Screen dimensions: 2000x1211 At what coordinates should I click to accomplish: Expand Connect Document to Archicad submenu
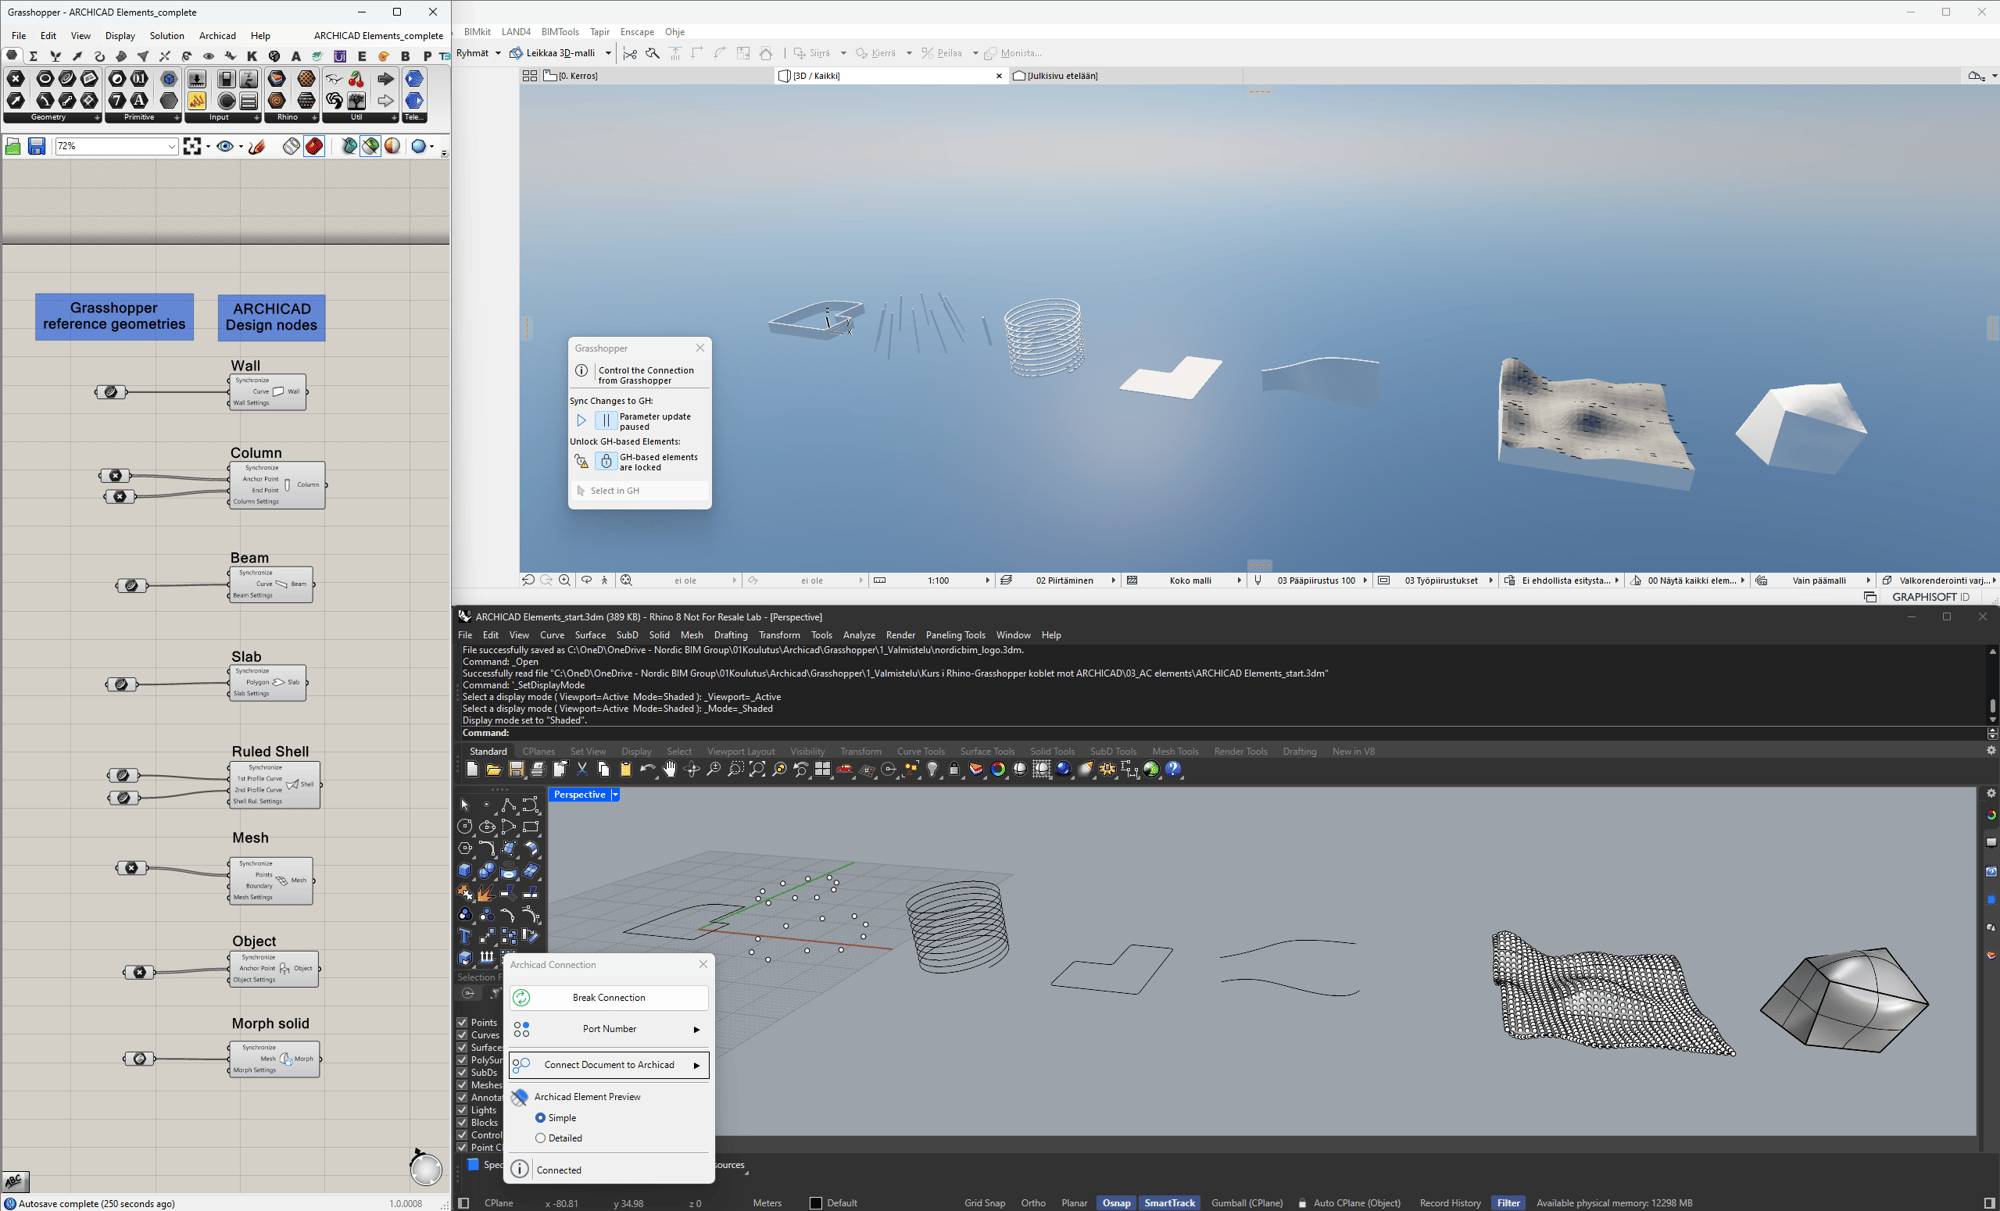coord(696,1066)
